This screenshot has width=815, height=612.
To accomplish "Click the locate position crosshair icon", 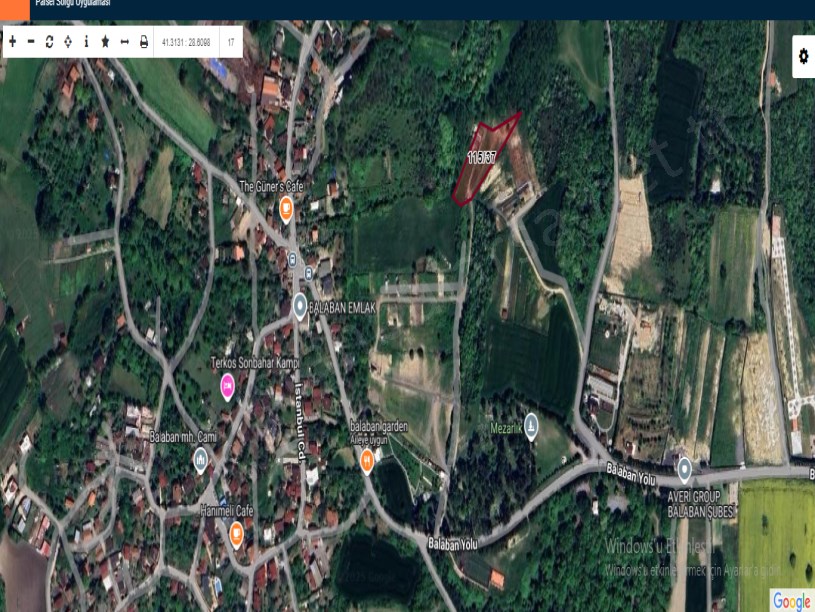I will coord(68,42).
